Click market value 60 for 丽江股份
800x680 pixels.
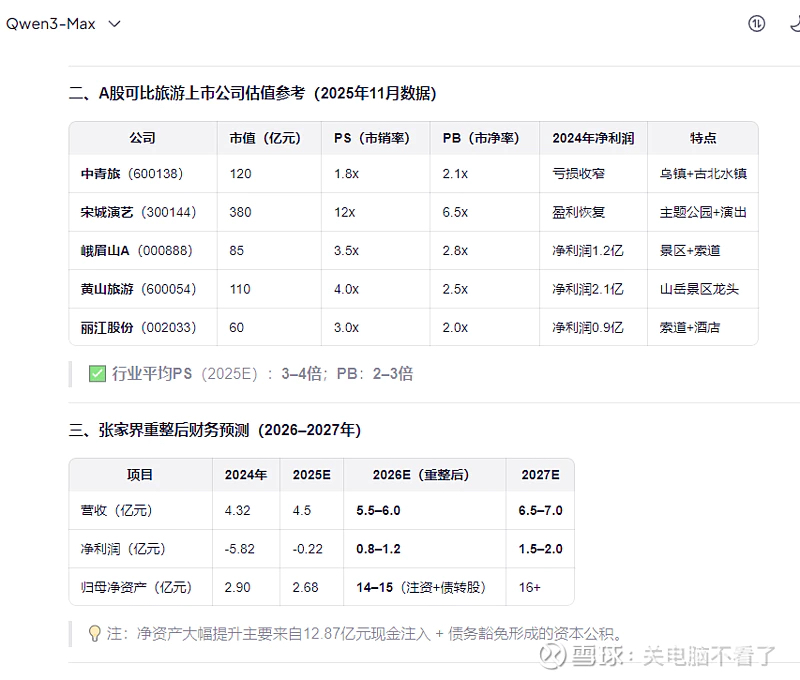tap(237, 328)
